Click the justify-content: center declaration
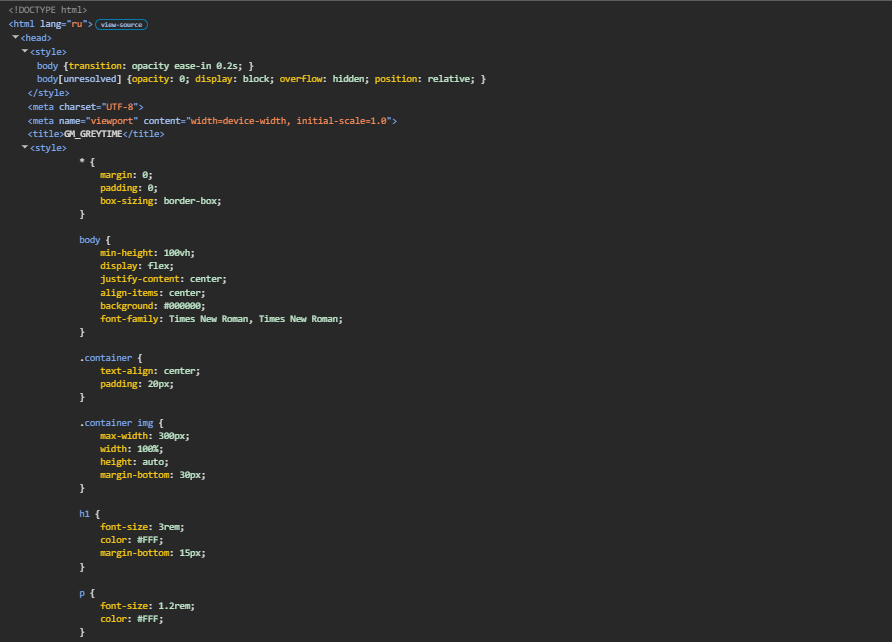This screenshot has width=892, height=642. pos(163,279)
